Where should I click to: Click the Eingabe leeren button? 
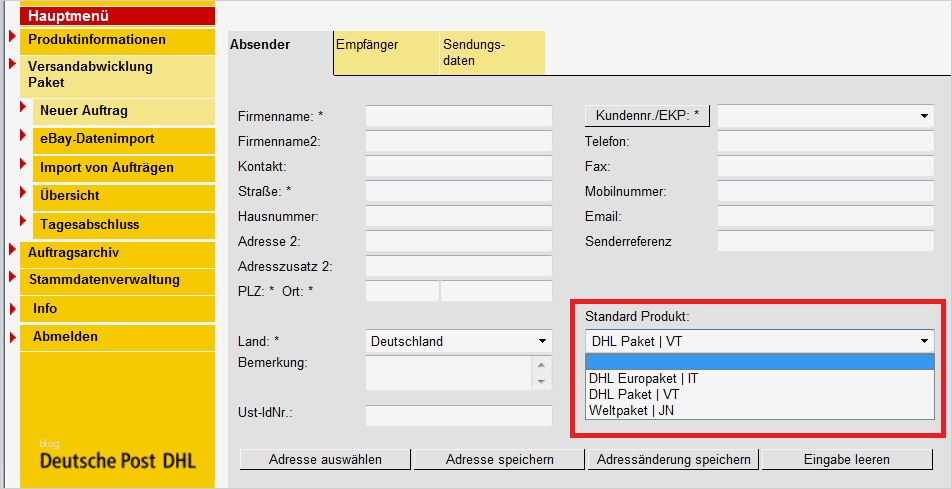click(x=847, y=459)
